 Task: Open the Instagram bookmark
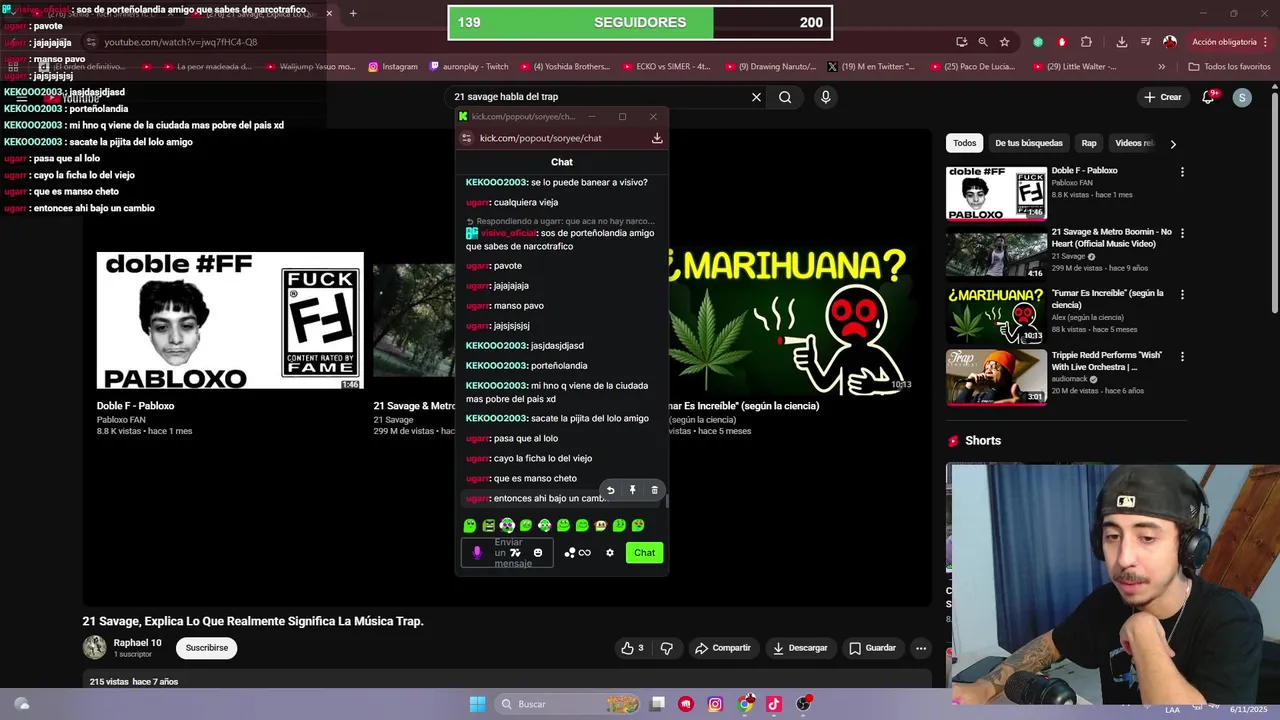point(393,67)
